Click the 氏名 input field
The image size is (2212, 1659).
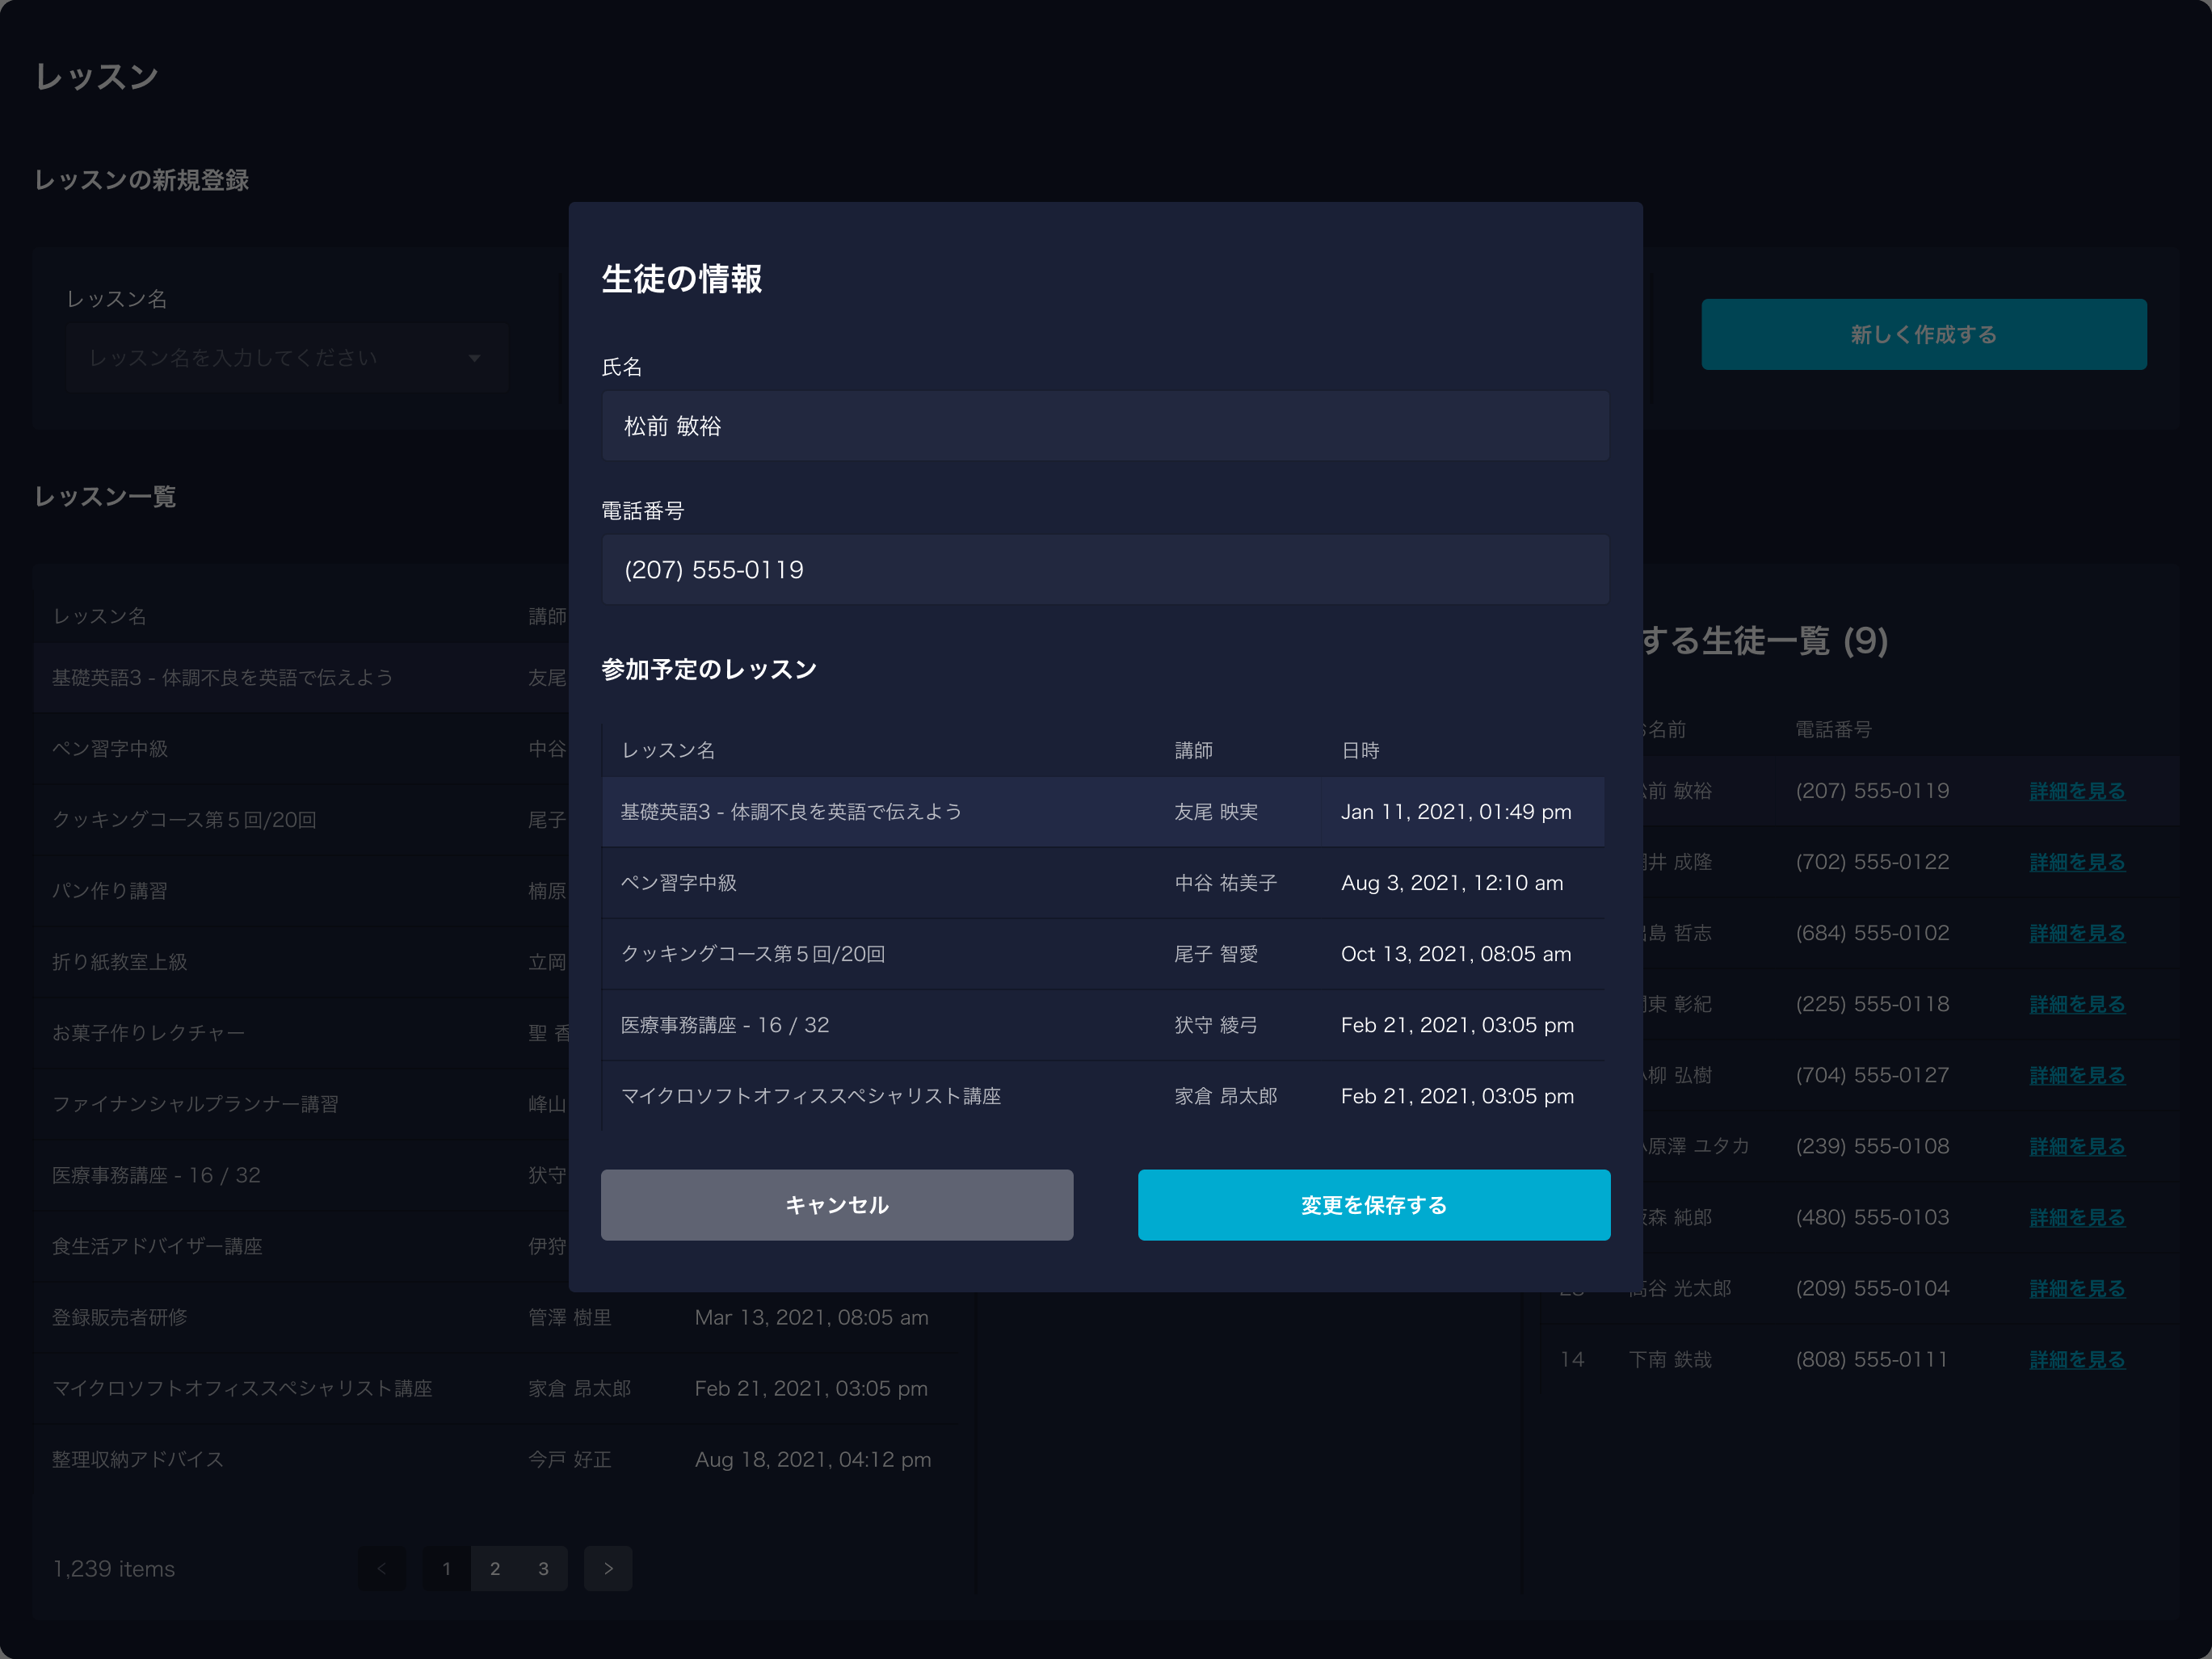1104,426
